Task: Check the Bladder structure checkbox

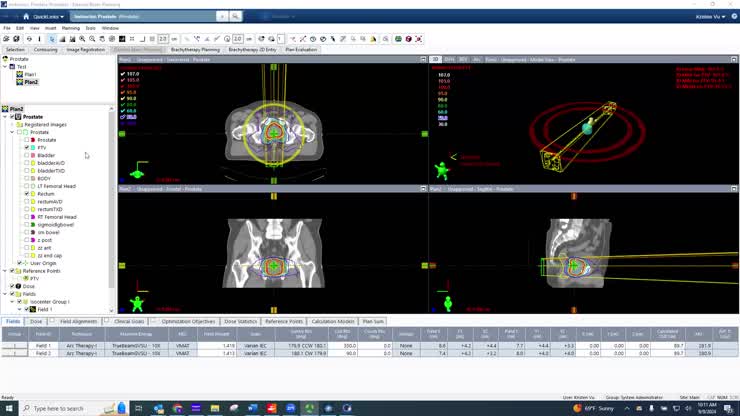Action: tap(27, 155)
